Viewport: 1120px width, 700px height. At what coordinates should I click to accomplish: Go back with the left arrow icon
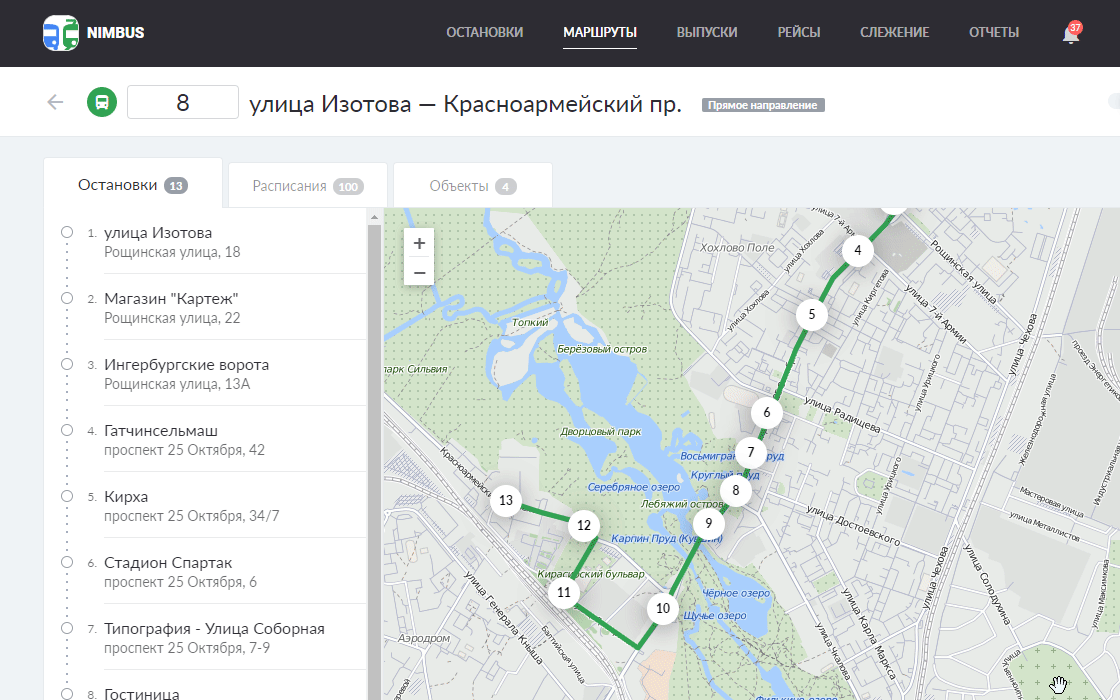pyautogui.click(x=55, y=102)
